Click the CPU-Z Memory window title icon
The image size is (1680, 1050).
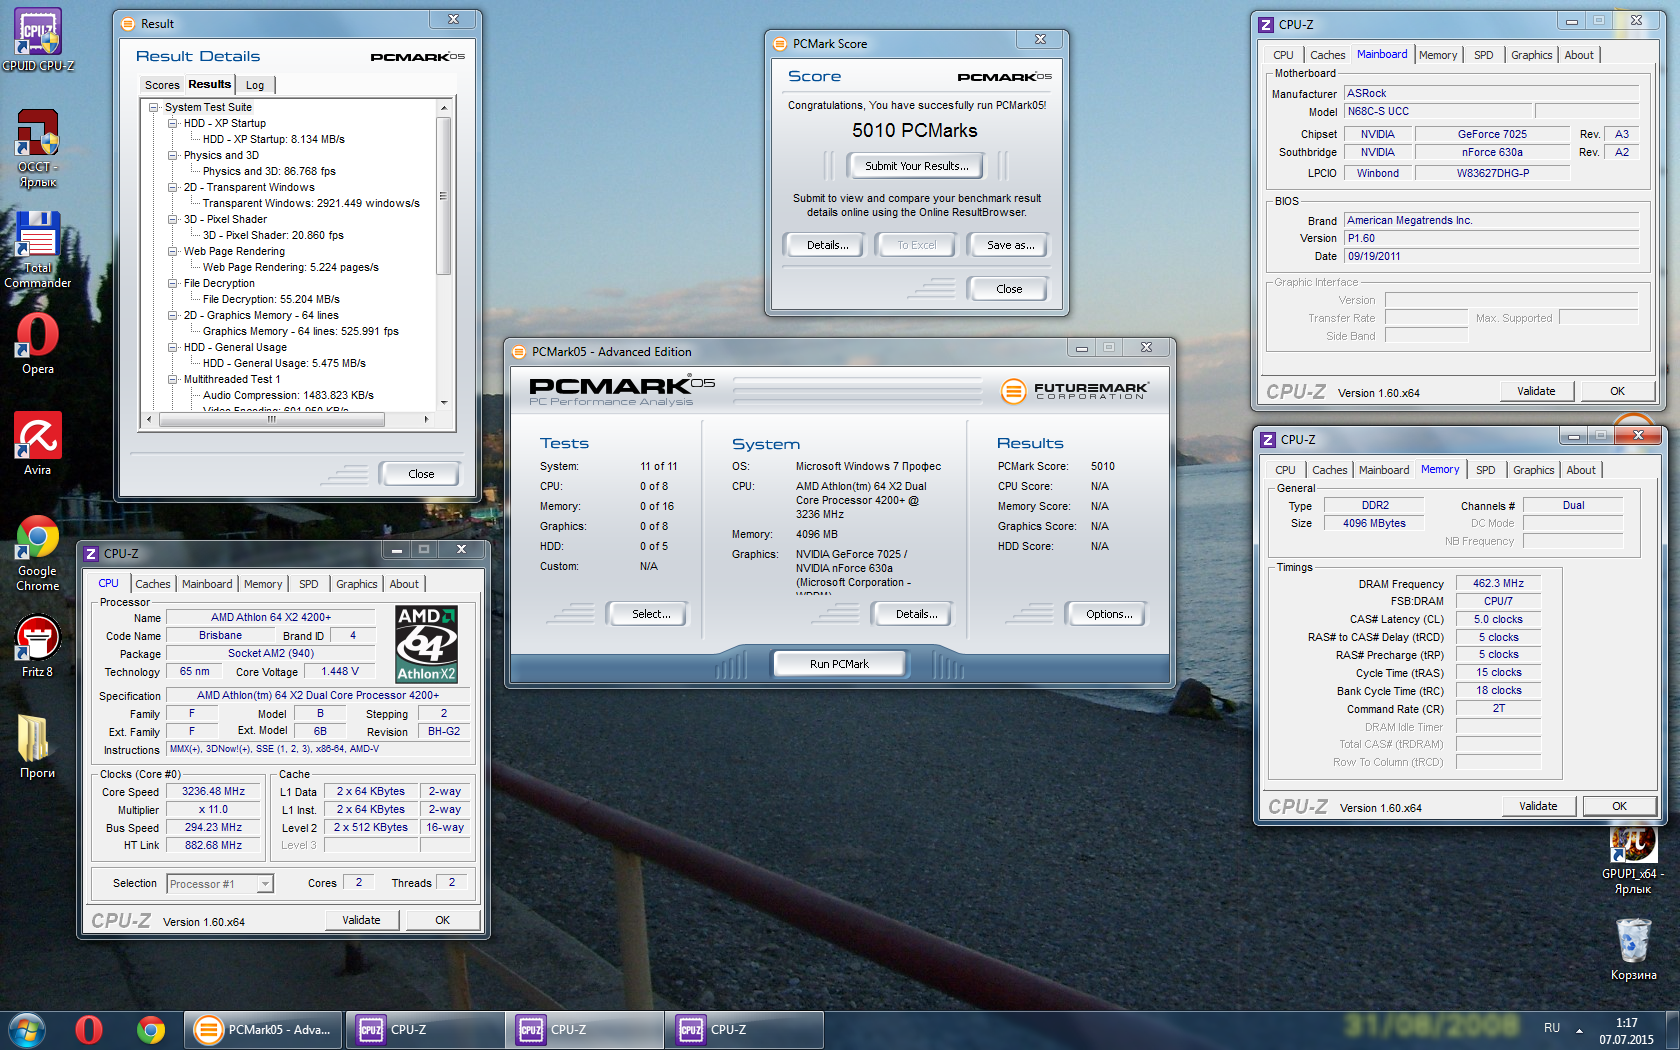[x=1268, y=440]
